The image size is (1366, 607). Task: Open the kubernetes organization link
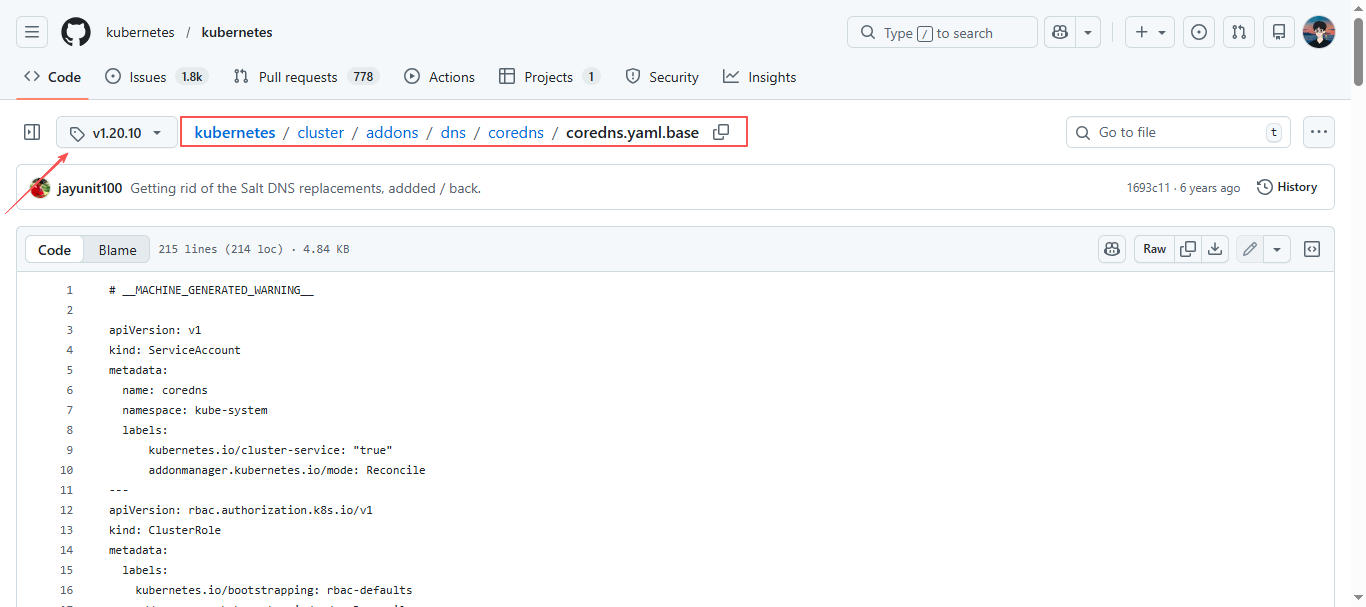pos(140,32)
